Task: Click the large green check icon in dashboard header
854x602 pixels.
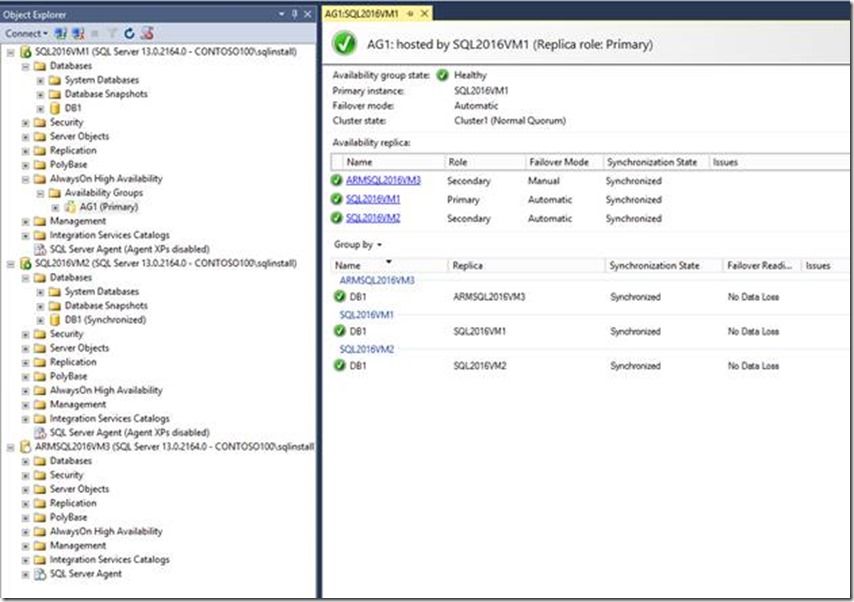Action: pos(345,44)
